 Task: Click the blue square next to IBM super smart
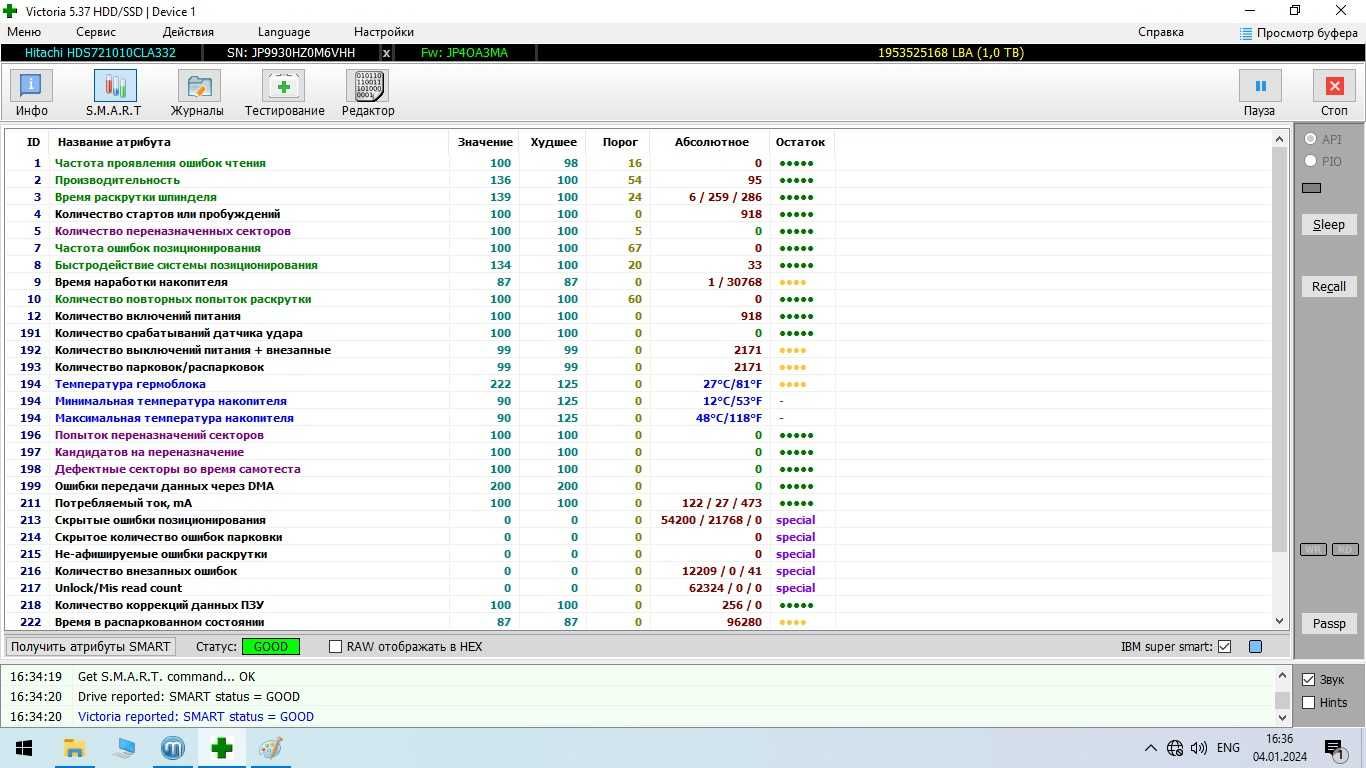point(1255,647)
